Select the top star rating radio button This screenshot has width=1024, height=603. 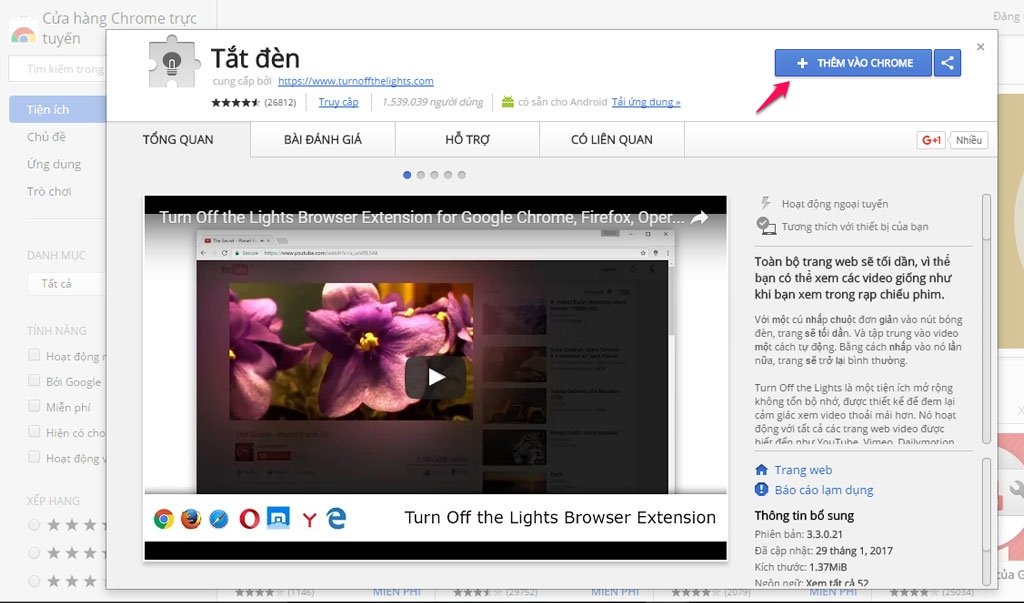tap(35, 525)
